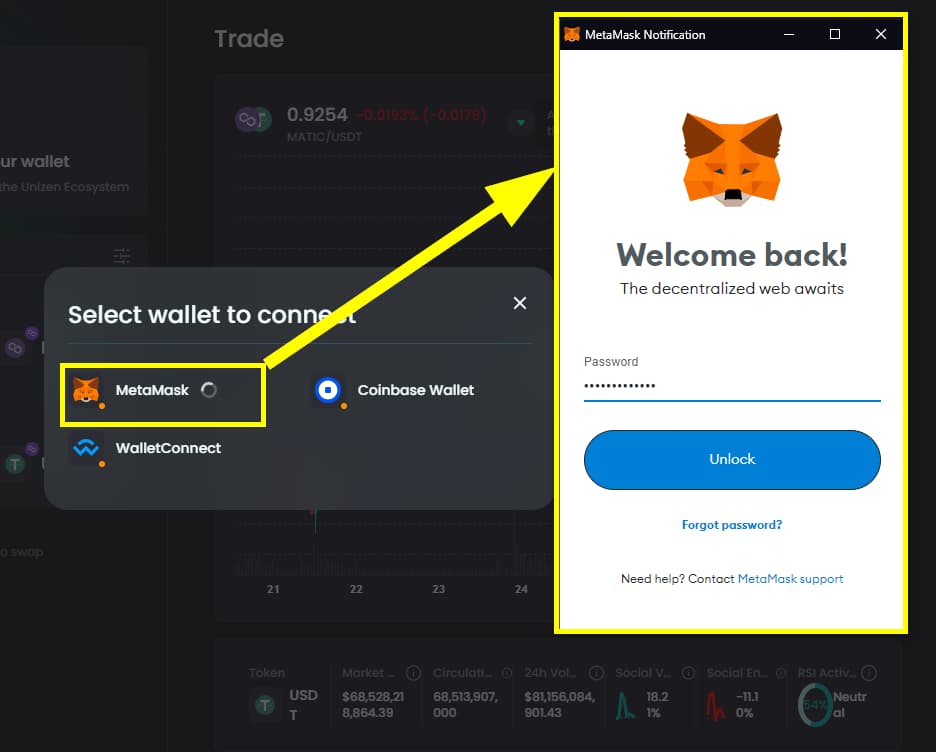Click the info icon beside 24h Volume
Screen dimensions: 936x752
point(597,673)
